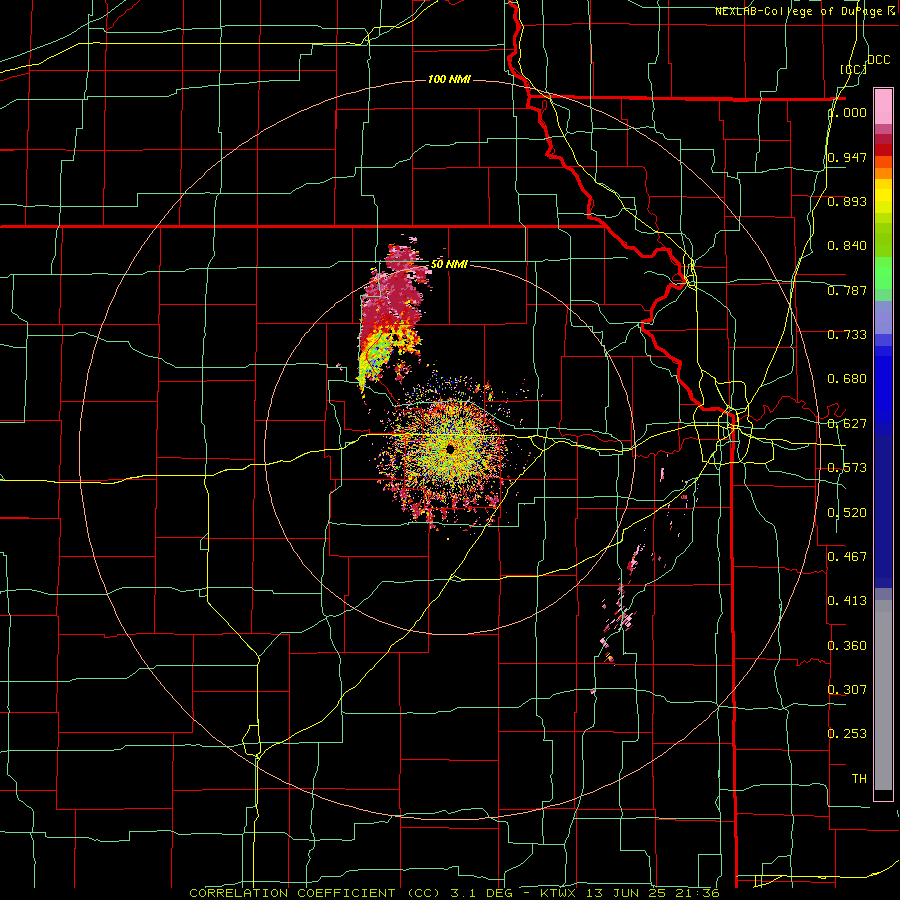Click the 100 NMI range ring label
Viewport: 900px width, 900px height.
[449, 79]
